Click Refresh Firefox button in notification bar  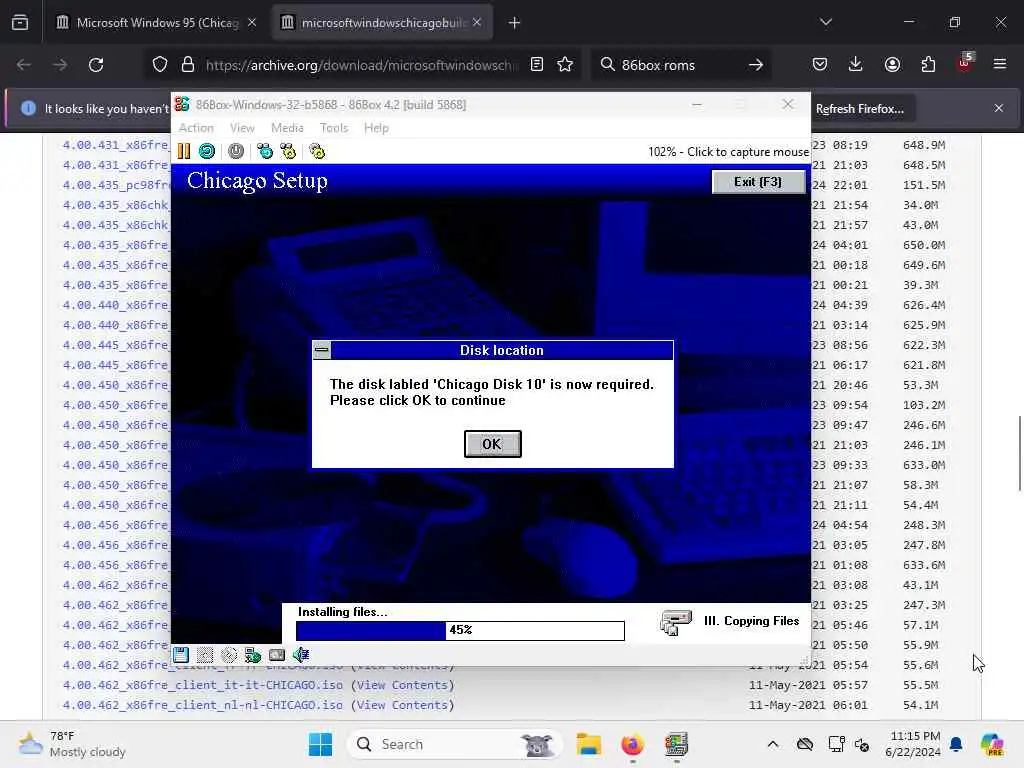(859, 109)
